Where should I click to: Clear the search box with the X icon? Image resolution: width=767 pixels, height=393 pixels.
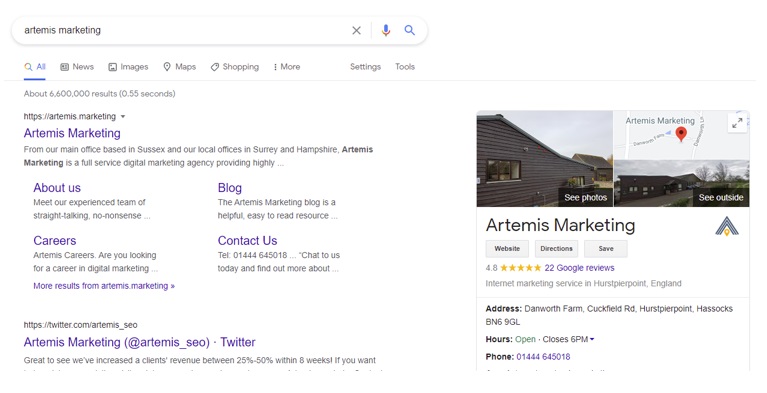click(357, 30)
